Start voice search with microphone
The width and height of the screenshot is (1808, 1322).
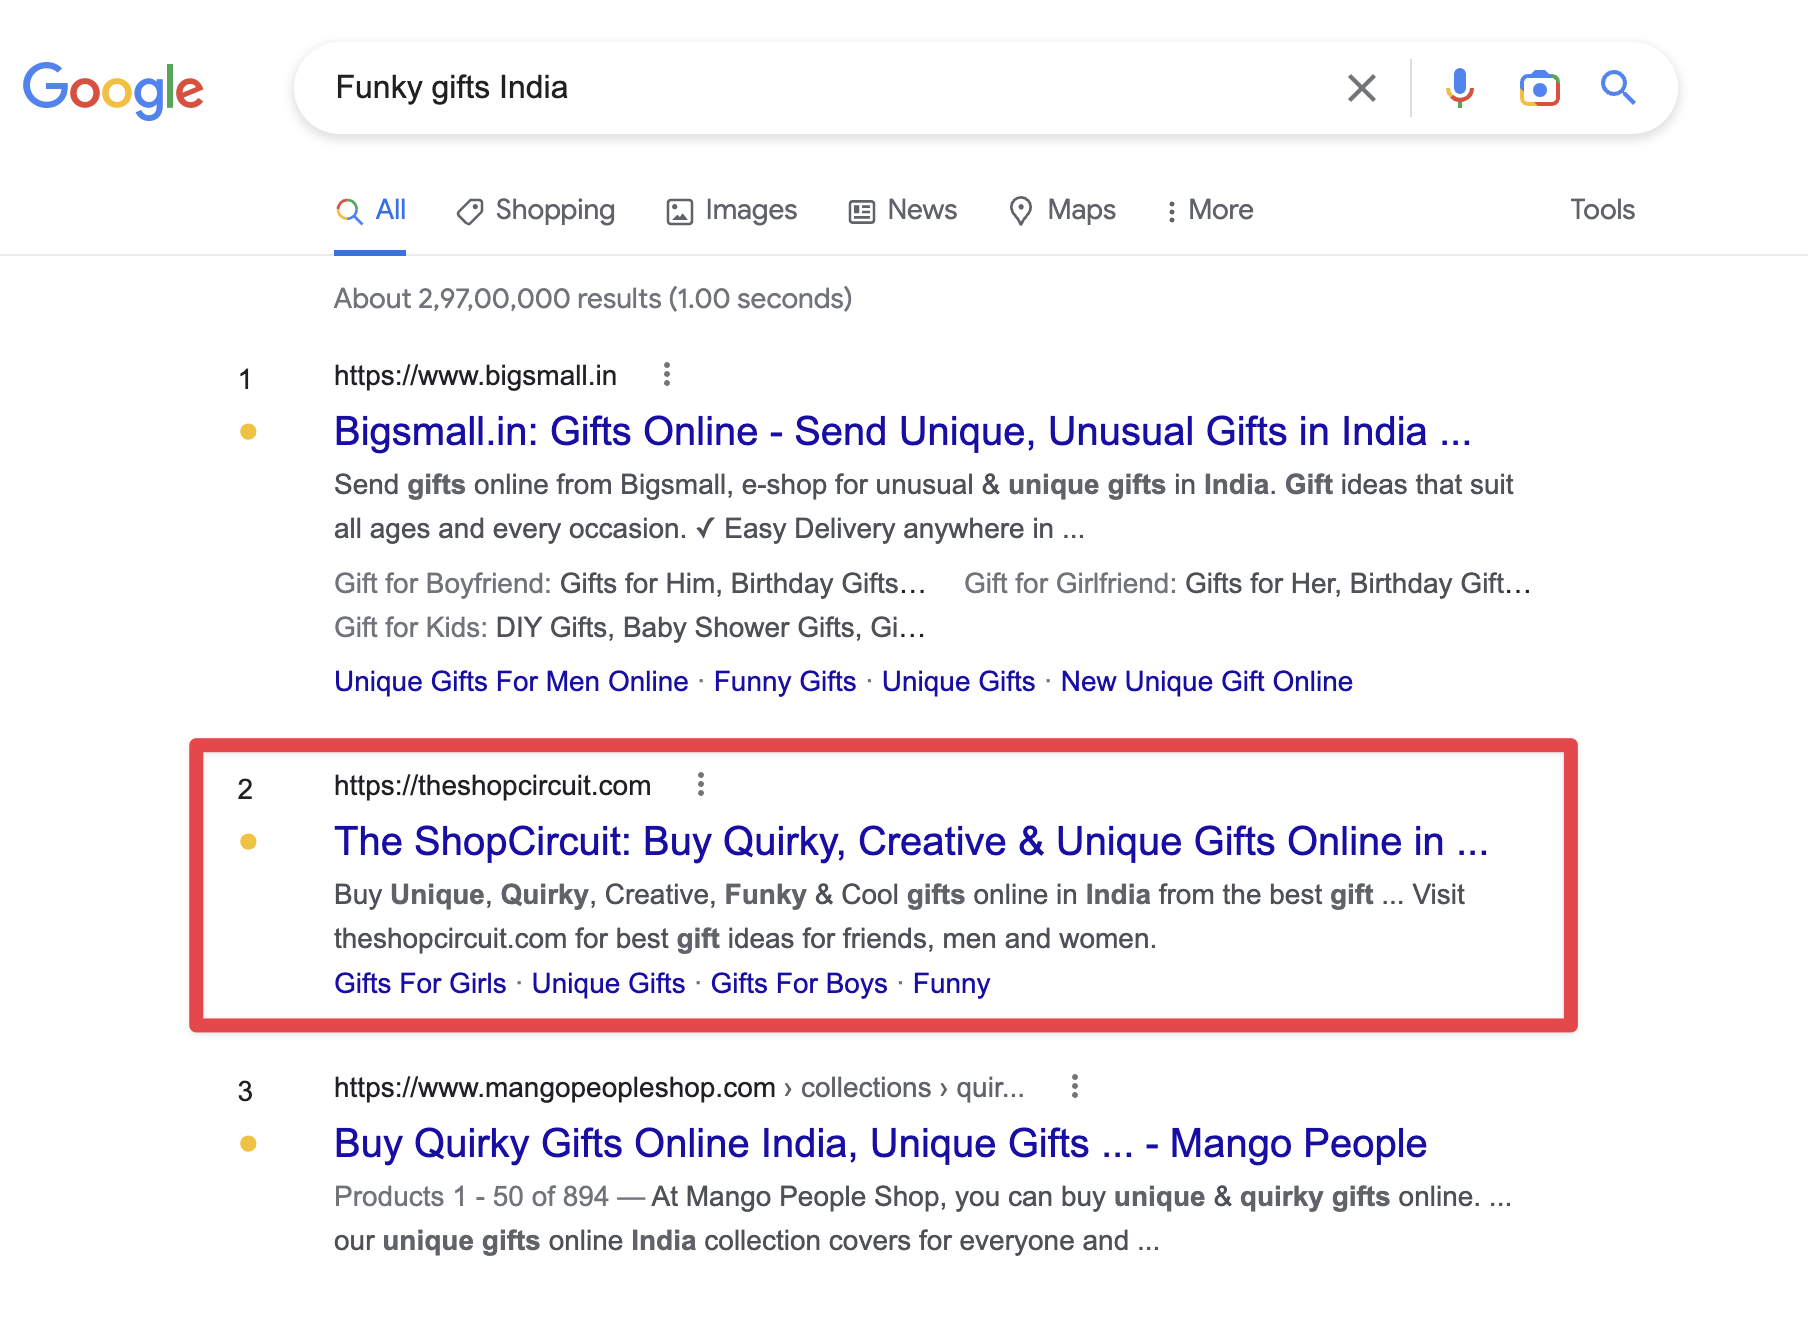tap(1459, 88)
